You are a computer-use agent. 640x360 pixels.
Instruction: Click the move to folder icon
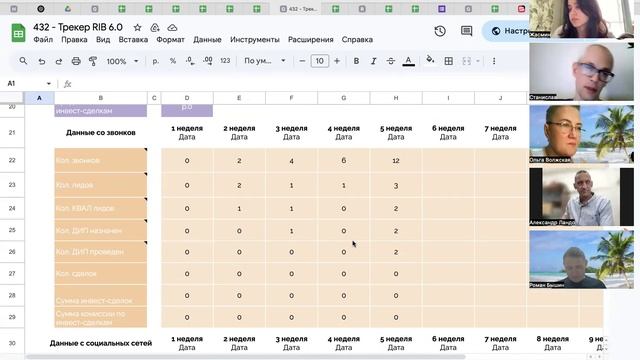155,28
